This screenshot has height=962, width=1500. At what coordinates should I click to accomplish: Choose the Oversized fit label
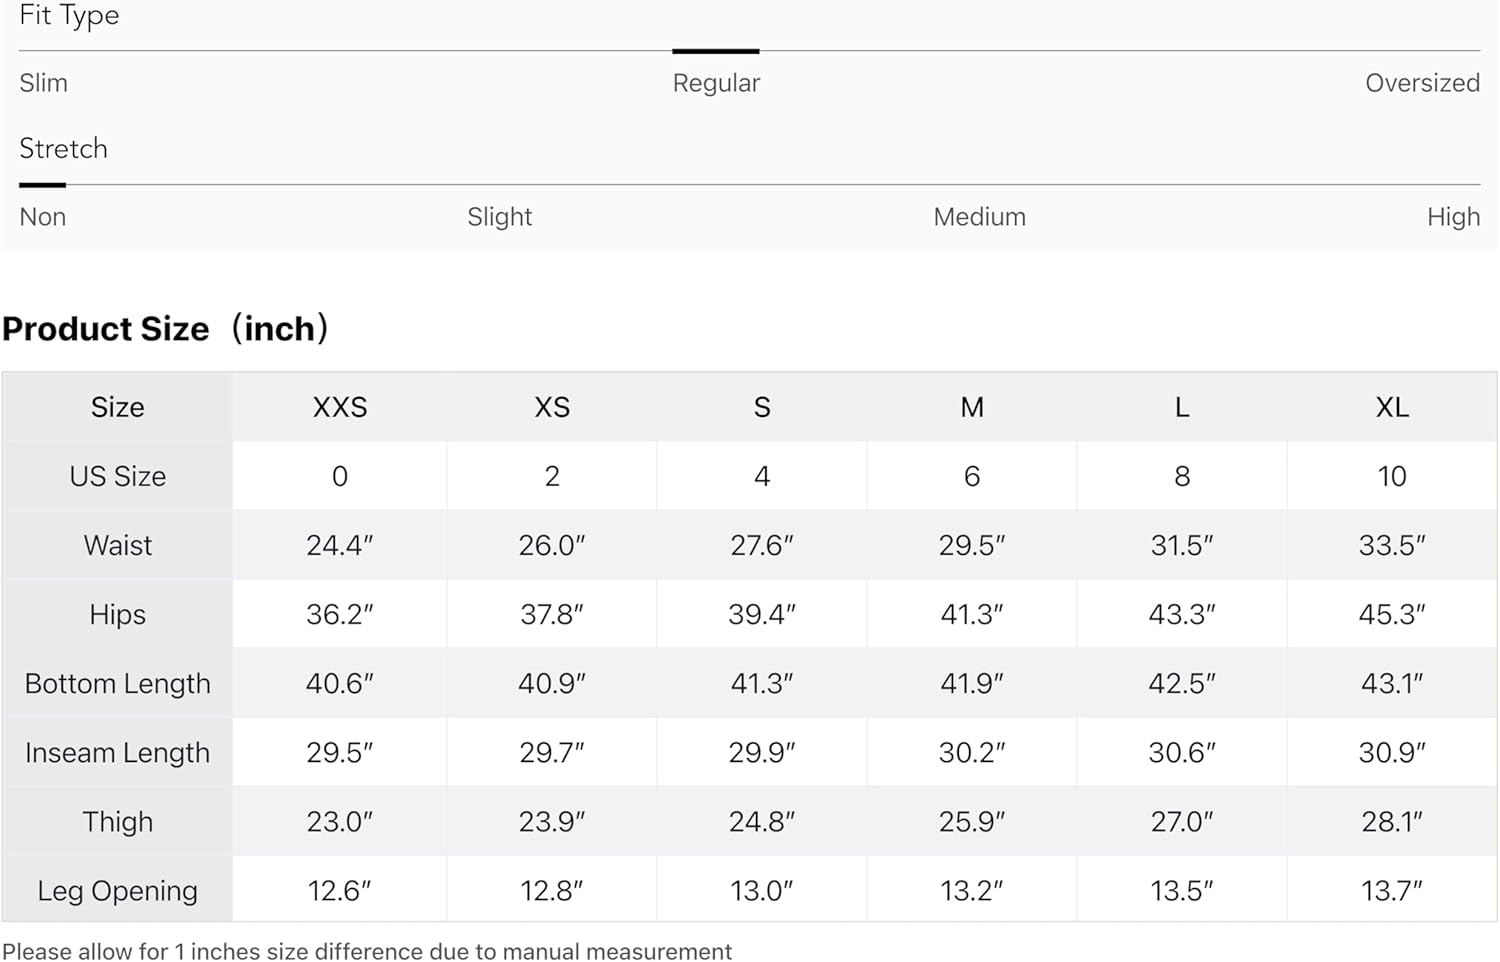[x=1422, y=83]
